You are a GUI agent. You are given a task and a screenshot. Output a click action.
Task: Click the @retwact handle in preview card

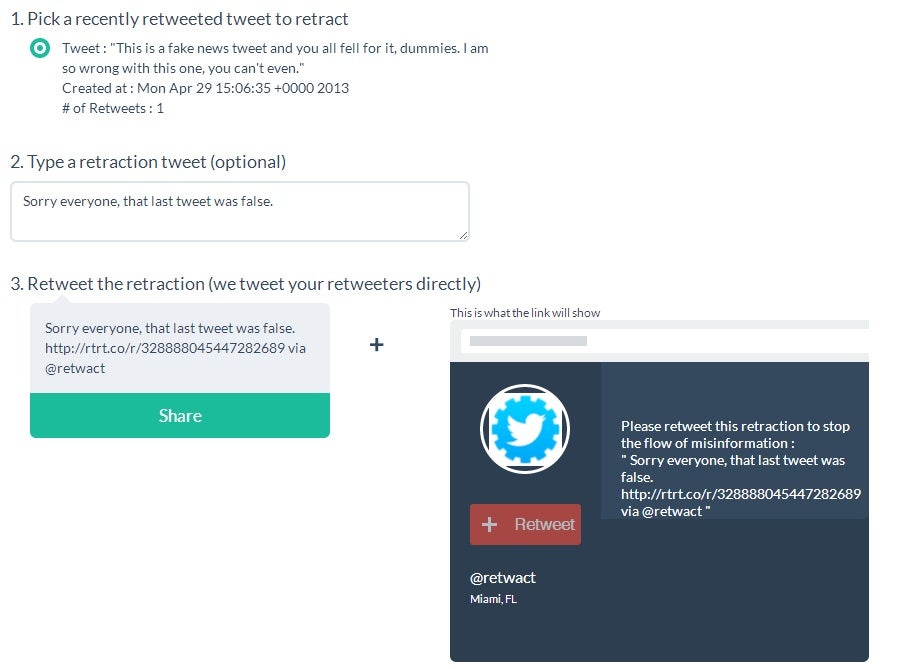(x=503, y=578)
